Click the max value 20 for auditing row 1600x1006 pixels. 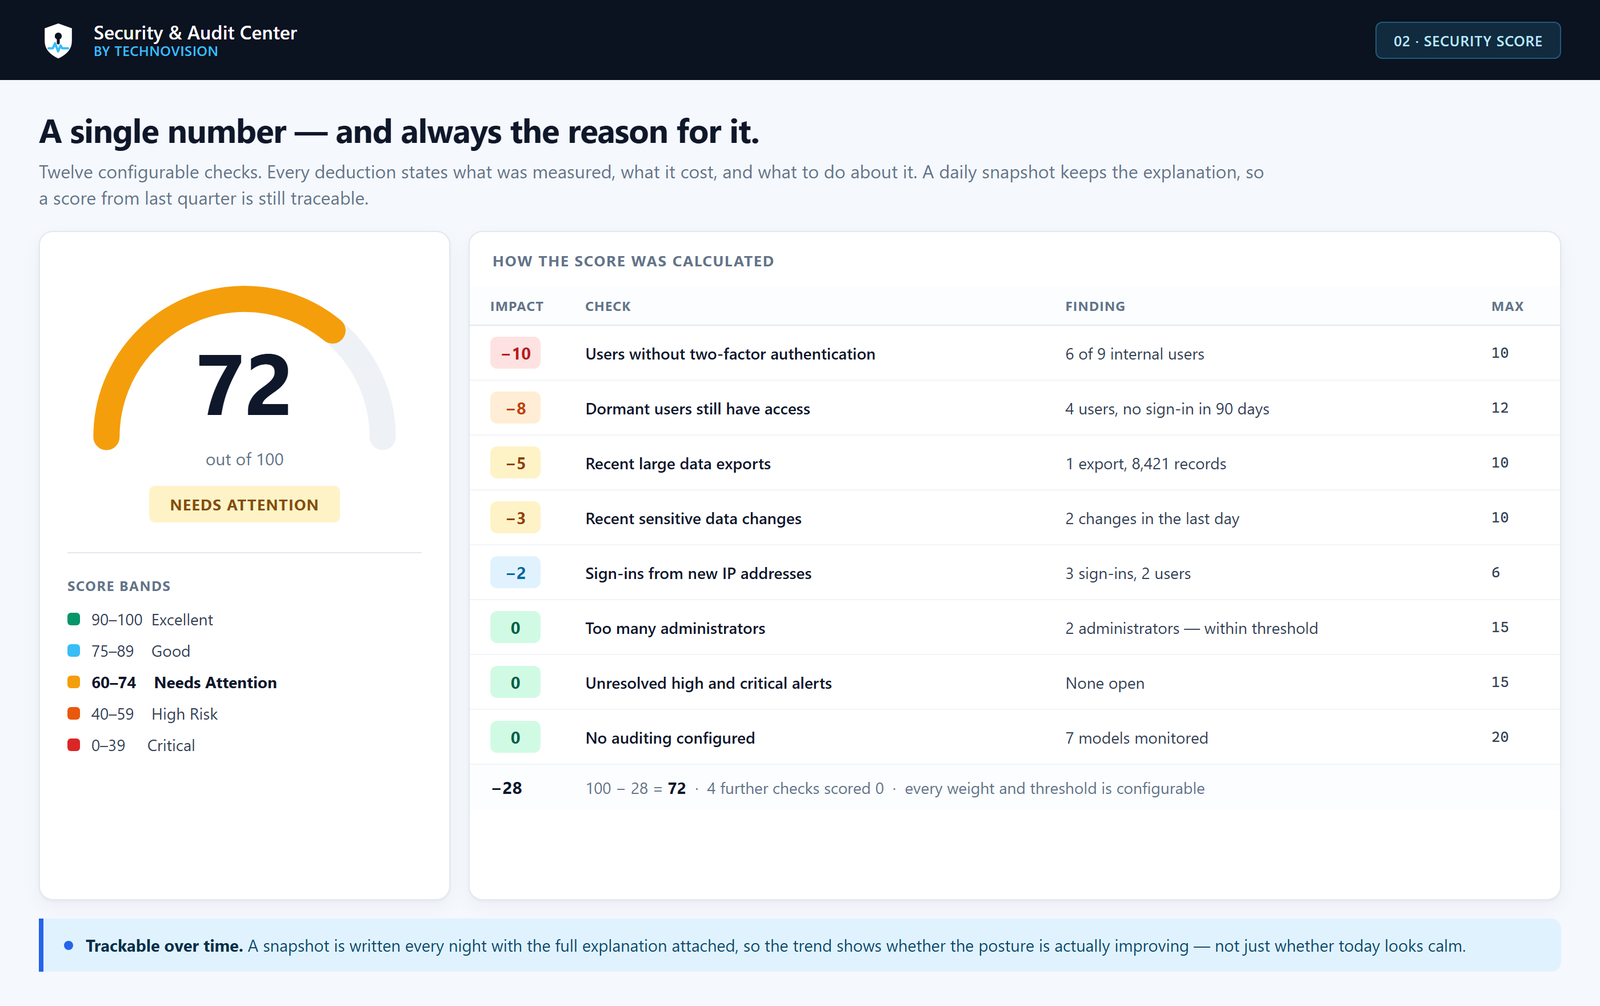coord(1500,737)
